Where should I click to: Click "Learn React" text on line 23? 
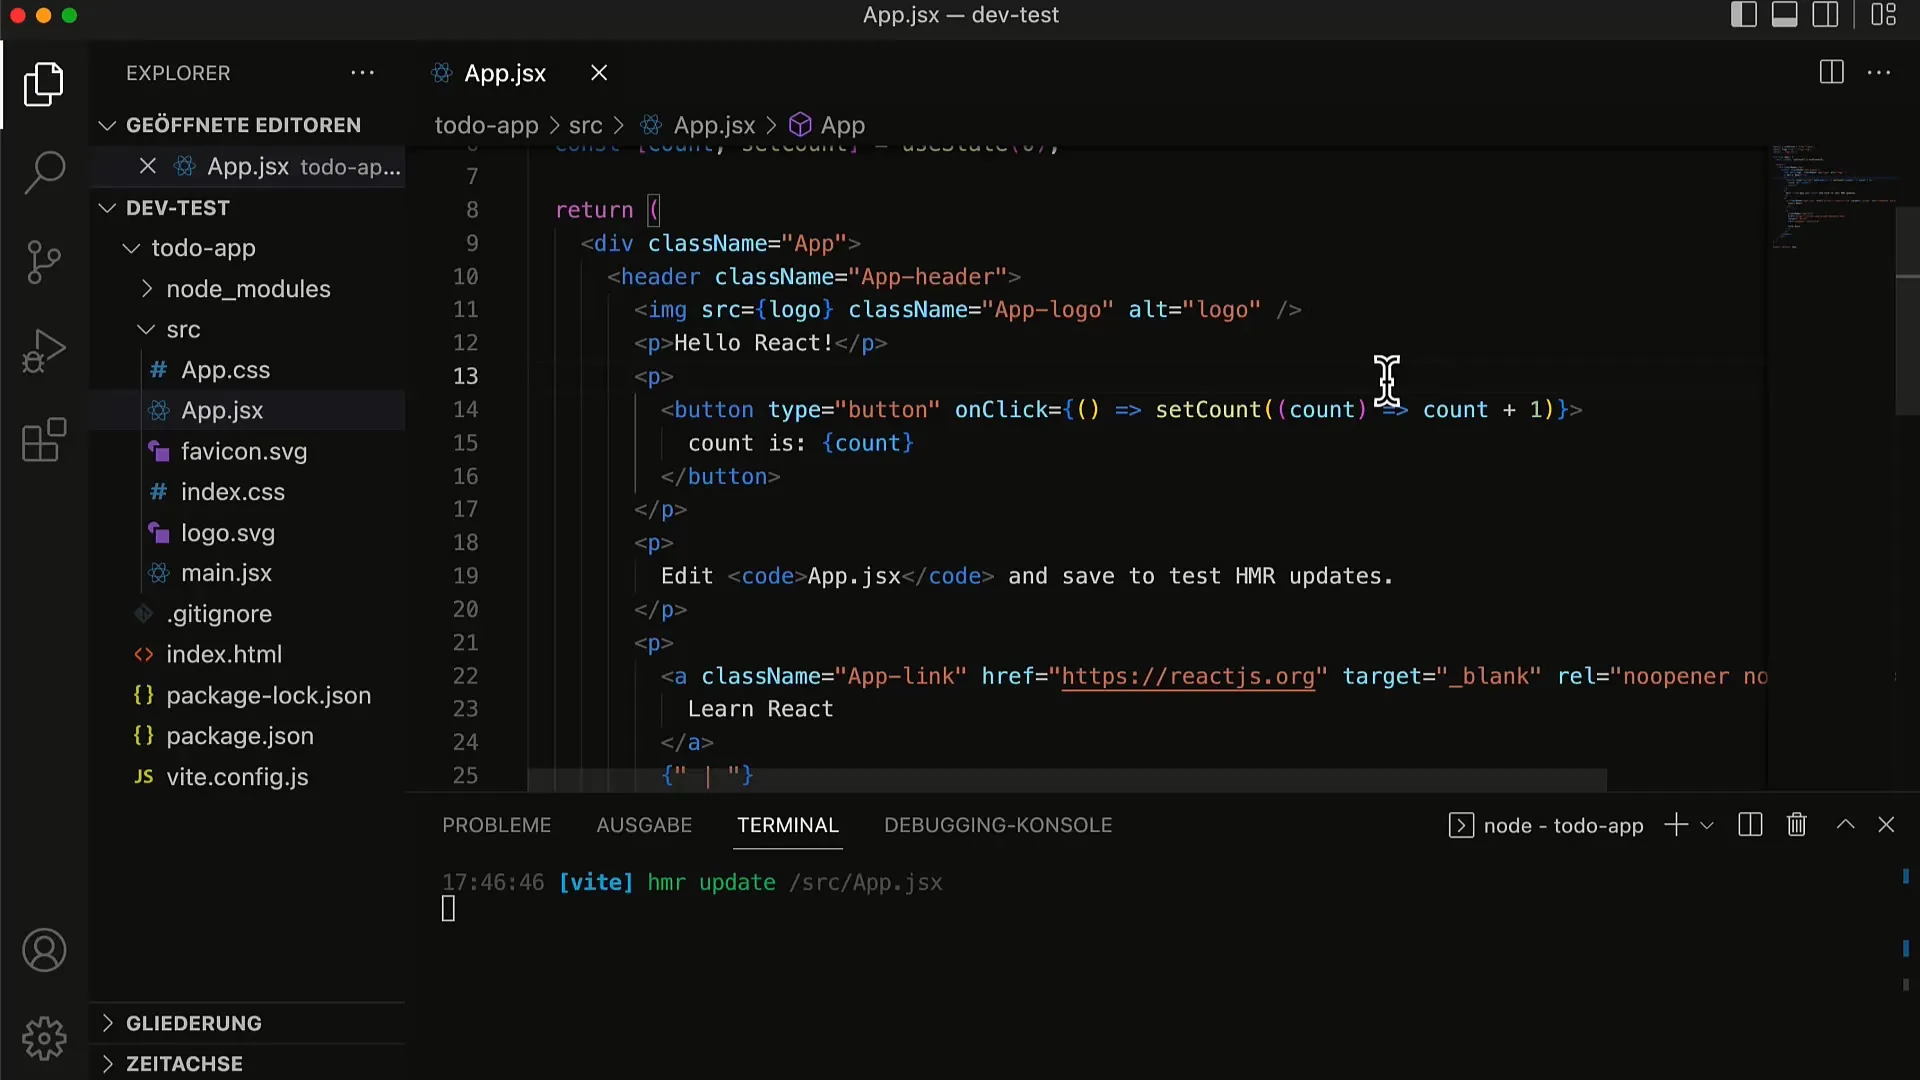pos(760,709)
